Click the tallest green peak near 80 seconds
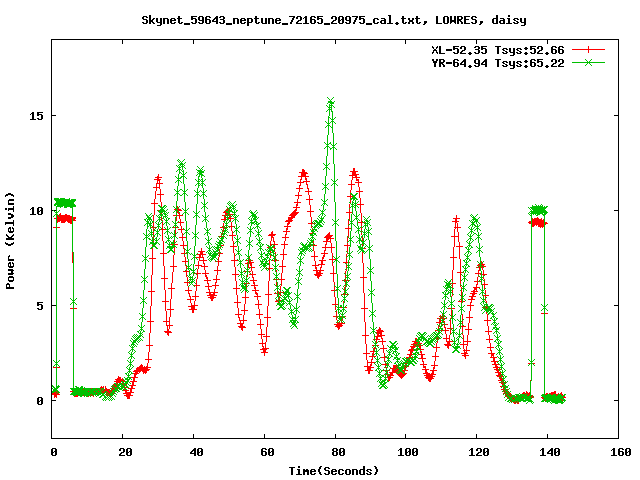Image resolution: width=640 pixels, height=480 pixels. pyautogui.click(x=331, y=101)
